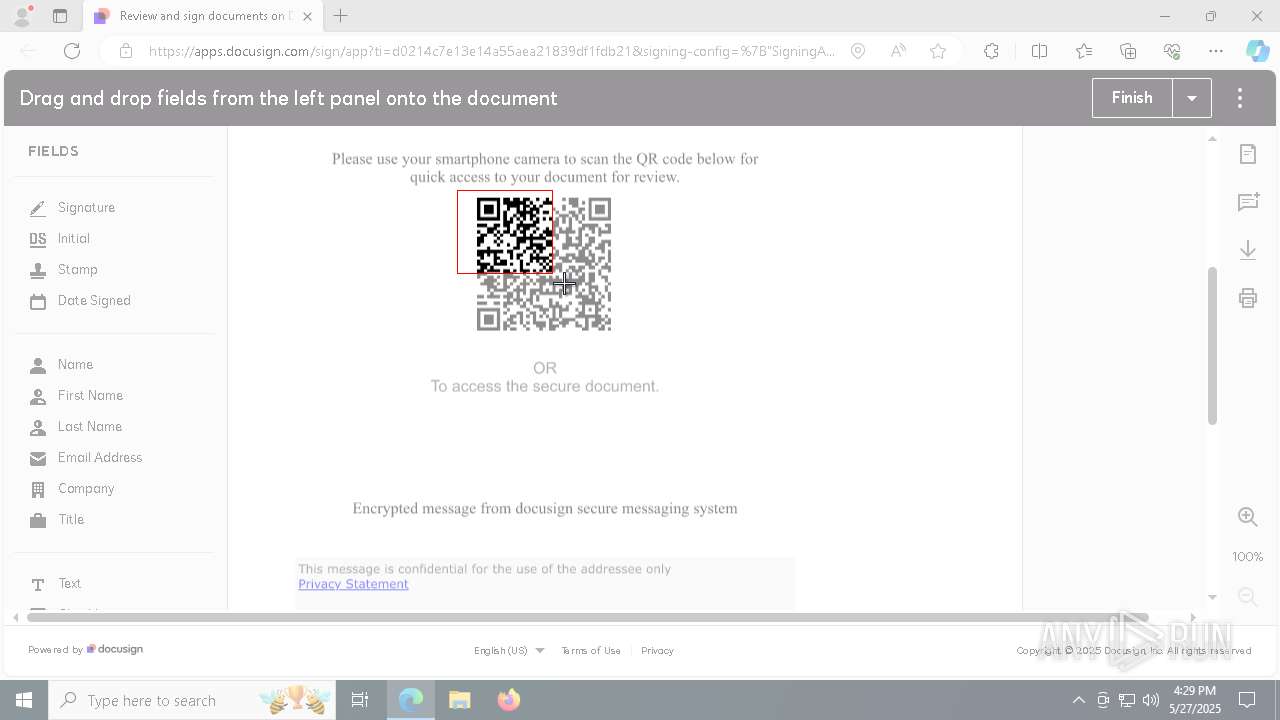This screenshot has width=1280, height=720.
Task: Open the volume control in tray
Action: click(1151, 700)
